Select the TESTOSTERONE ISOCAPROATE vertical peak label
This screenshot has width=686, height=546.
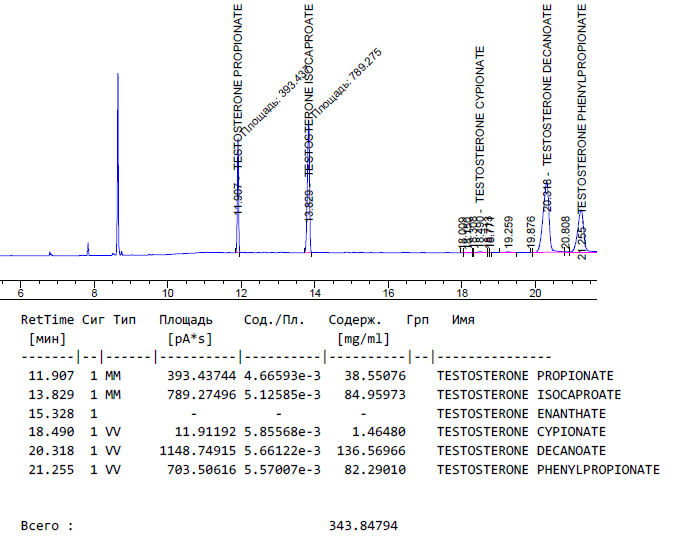(309, 84)
